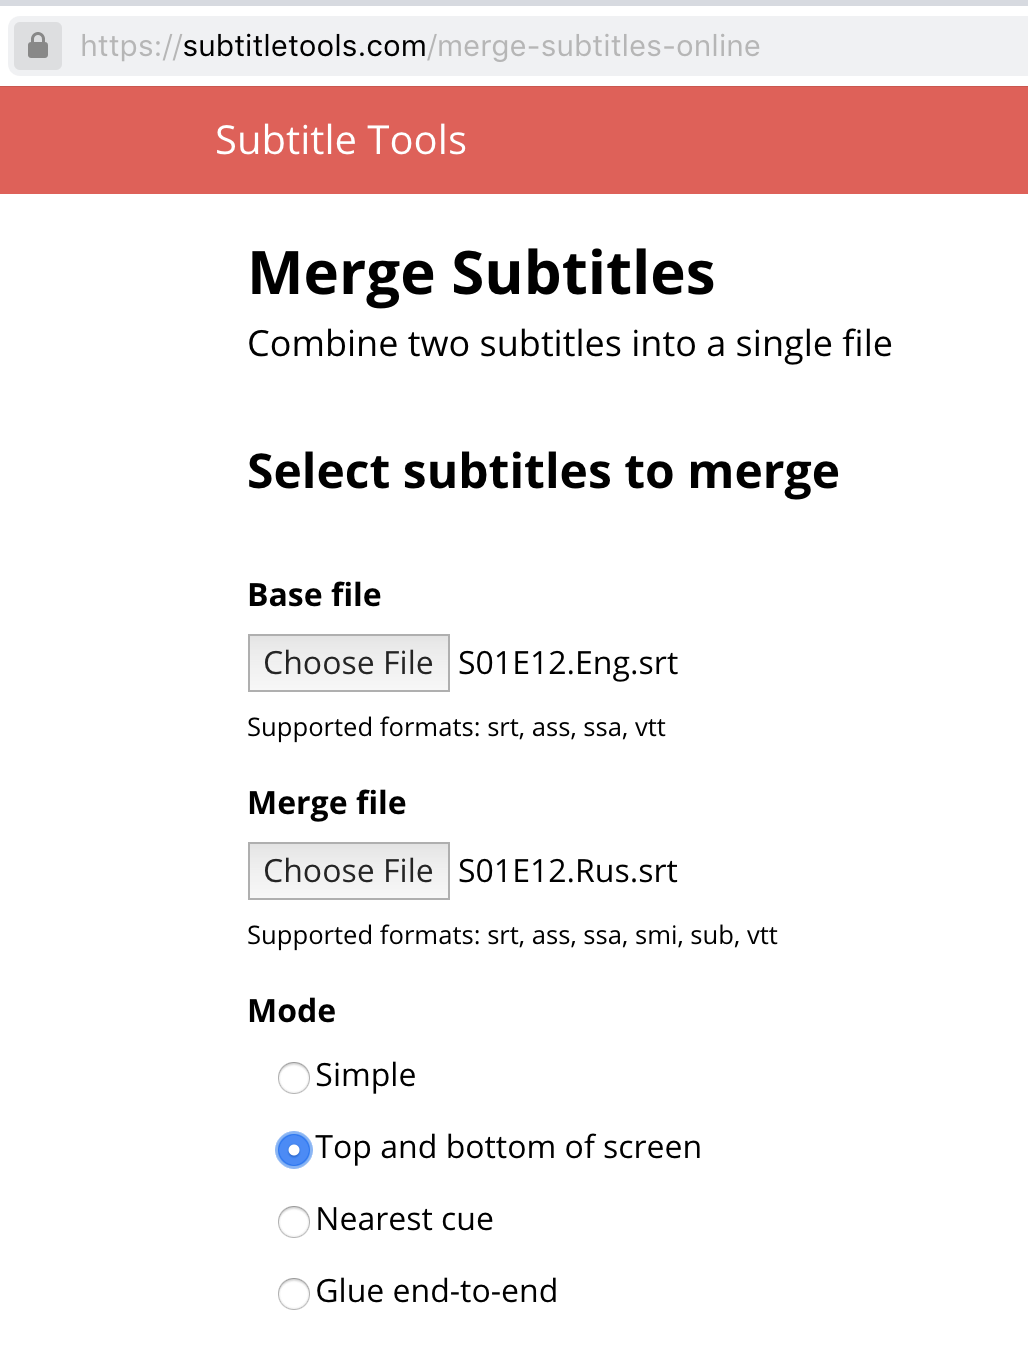This screenshot has height=1348, width=1028.
Task: Click Choose File for the Merge file
Action: click(x=348, y=871)
